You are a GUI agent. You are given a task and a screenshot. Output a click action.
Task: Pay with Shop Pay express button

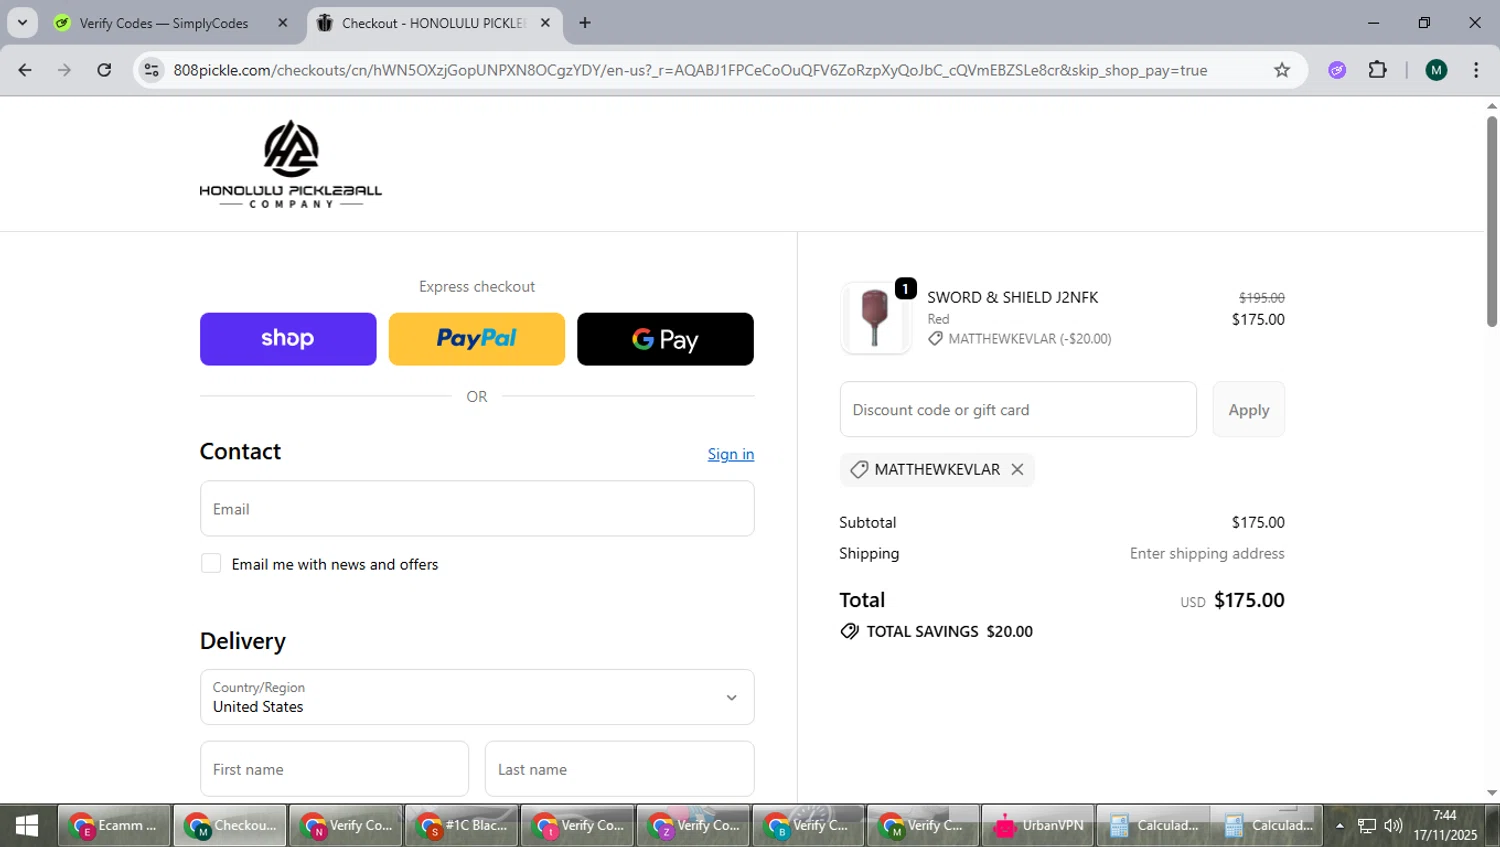coord(288,339)
